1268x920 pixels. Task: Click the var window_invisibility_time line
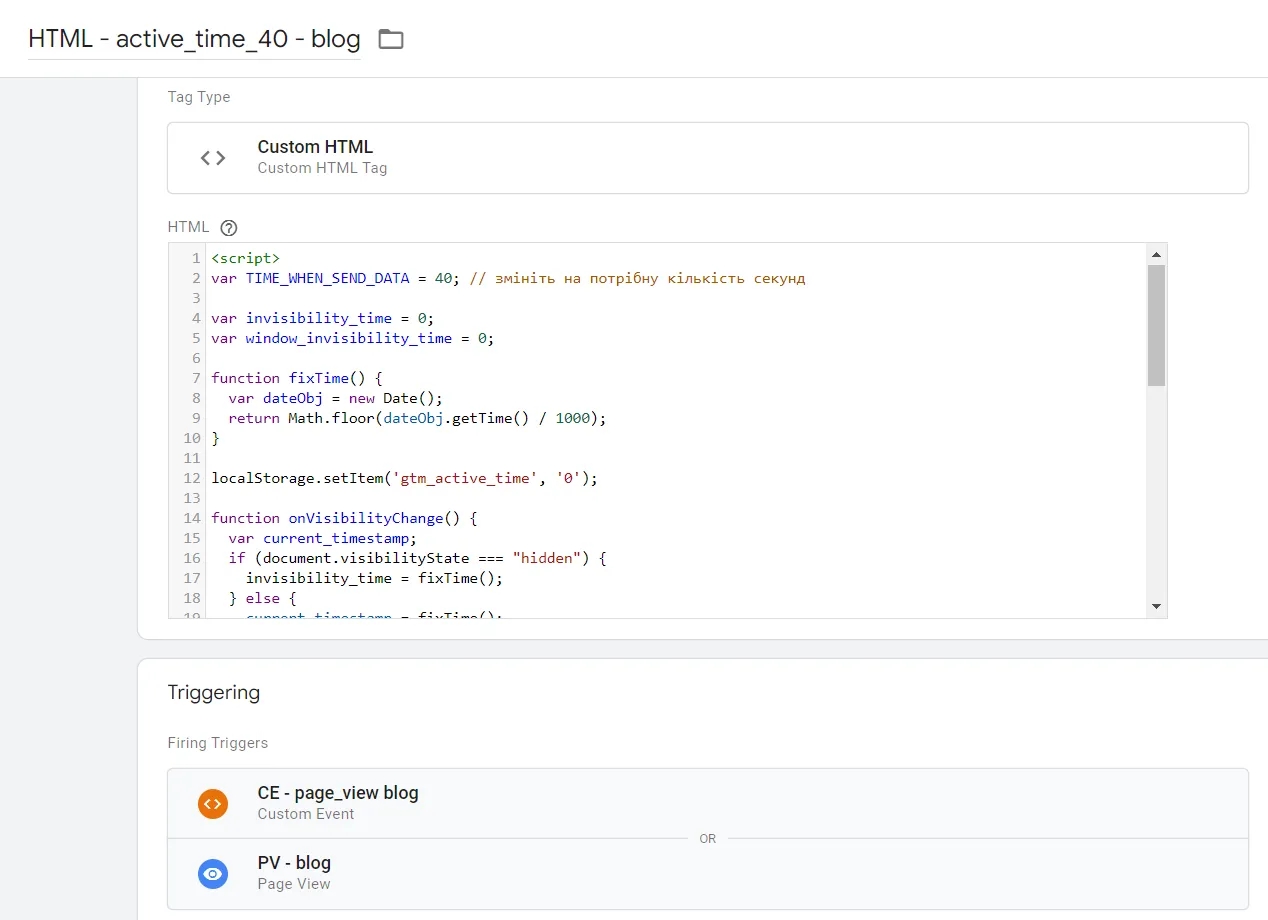(353, 338)
